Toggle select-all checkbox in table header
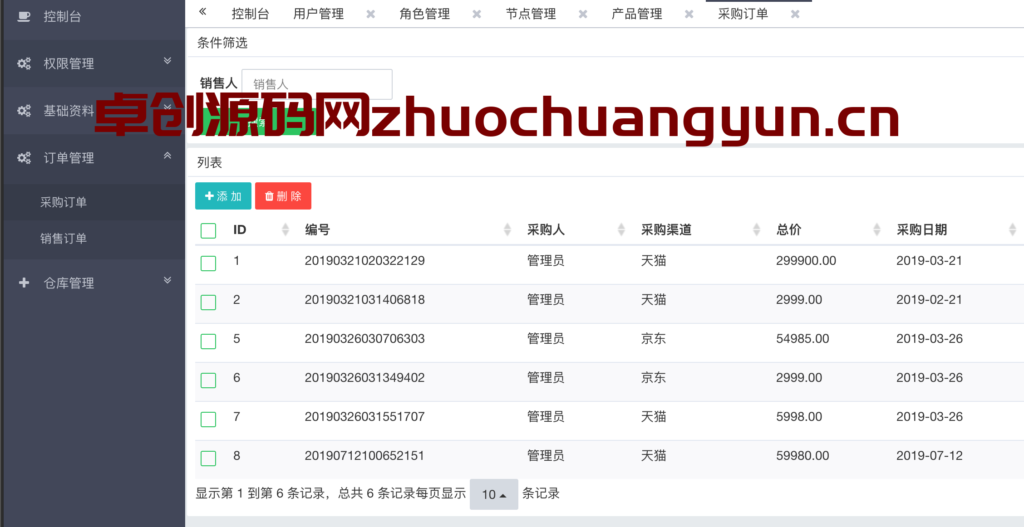 (208, 231)
